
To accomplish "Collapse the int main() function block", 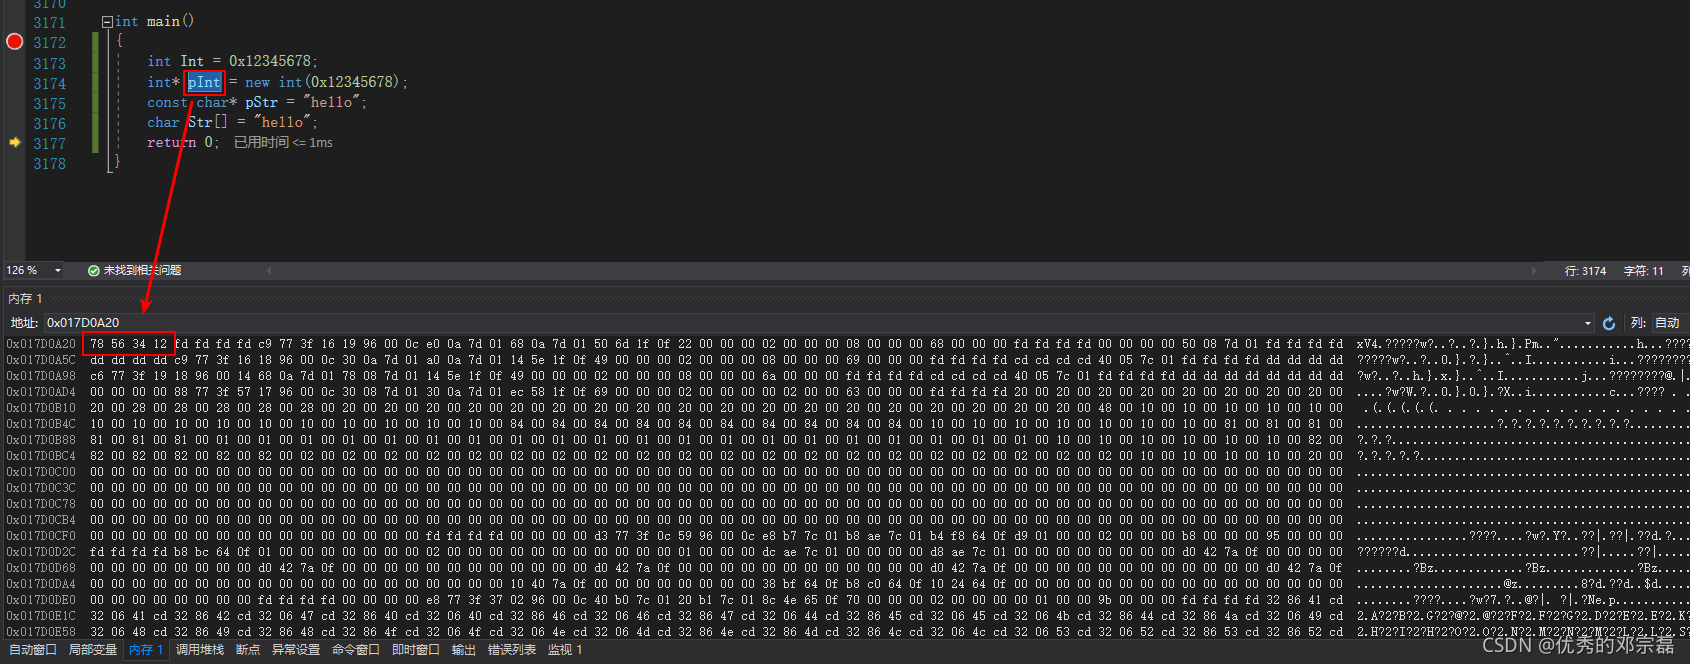I will [x=107, y=21].
